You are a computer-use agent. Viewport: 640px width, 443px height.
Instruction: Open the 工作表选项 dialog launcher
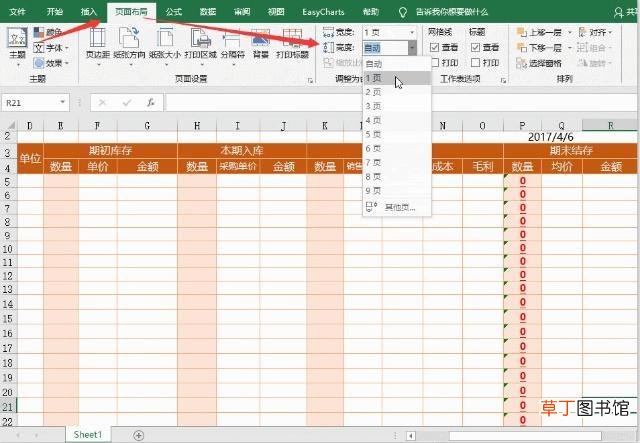503,80
